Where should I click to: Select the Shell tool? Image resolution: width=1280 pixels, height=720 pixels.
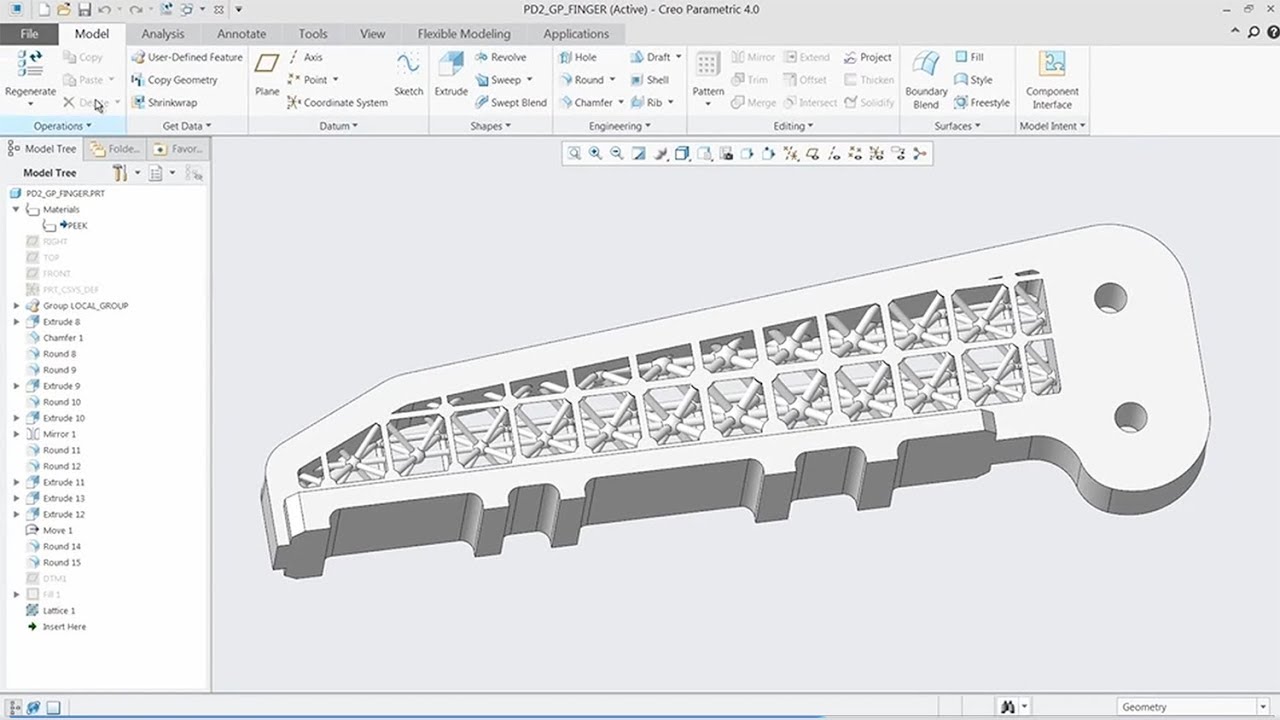649,80
